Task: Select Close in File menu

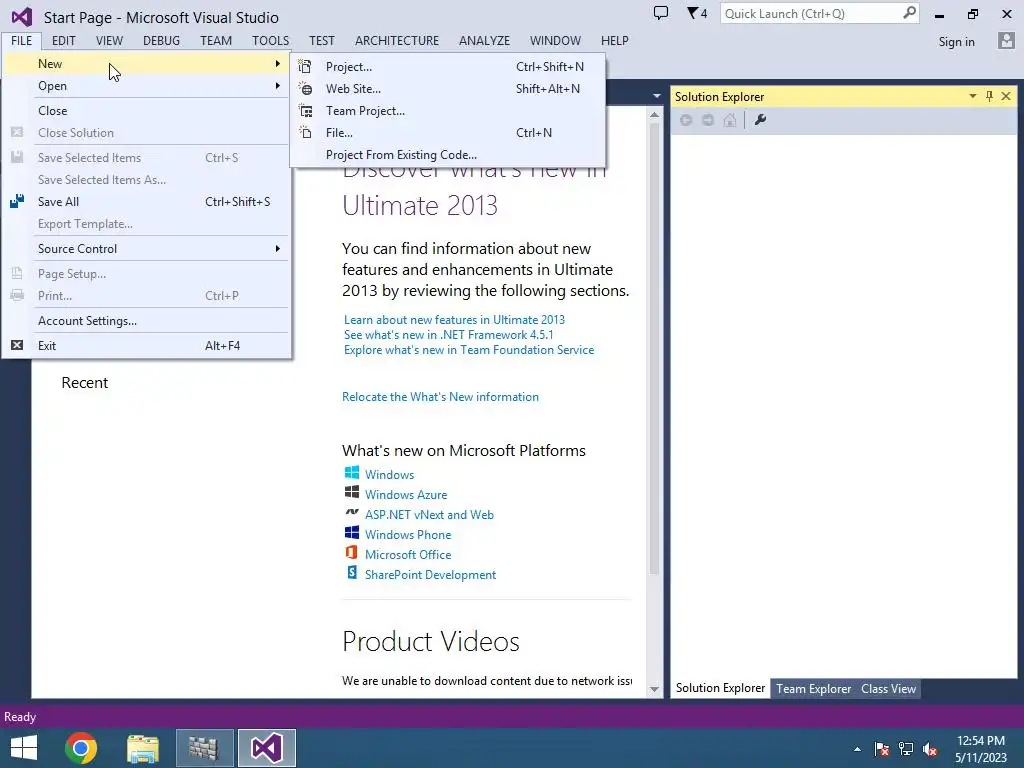Action: [x=147, y=110]
